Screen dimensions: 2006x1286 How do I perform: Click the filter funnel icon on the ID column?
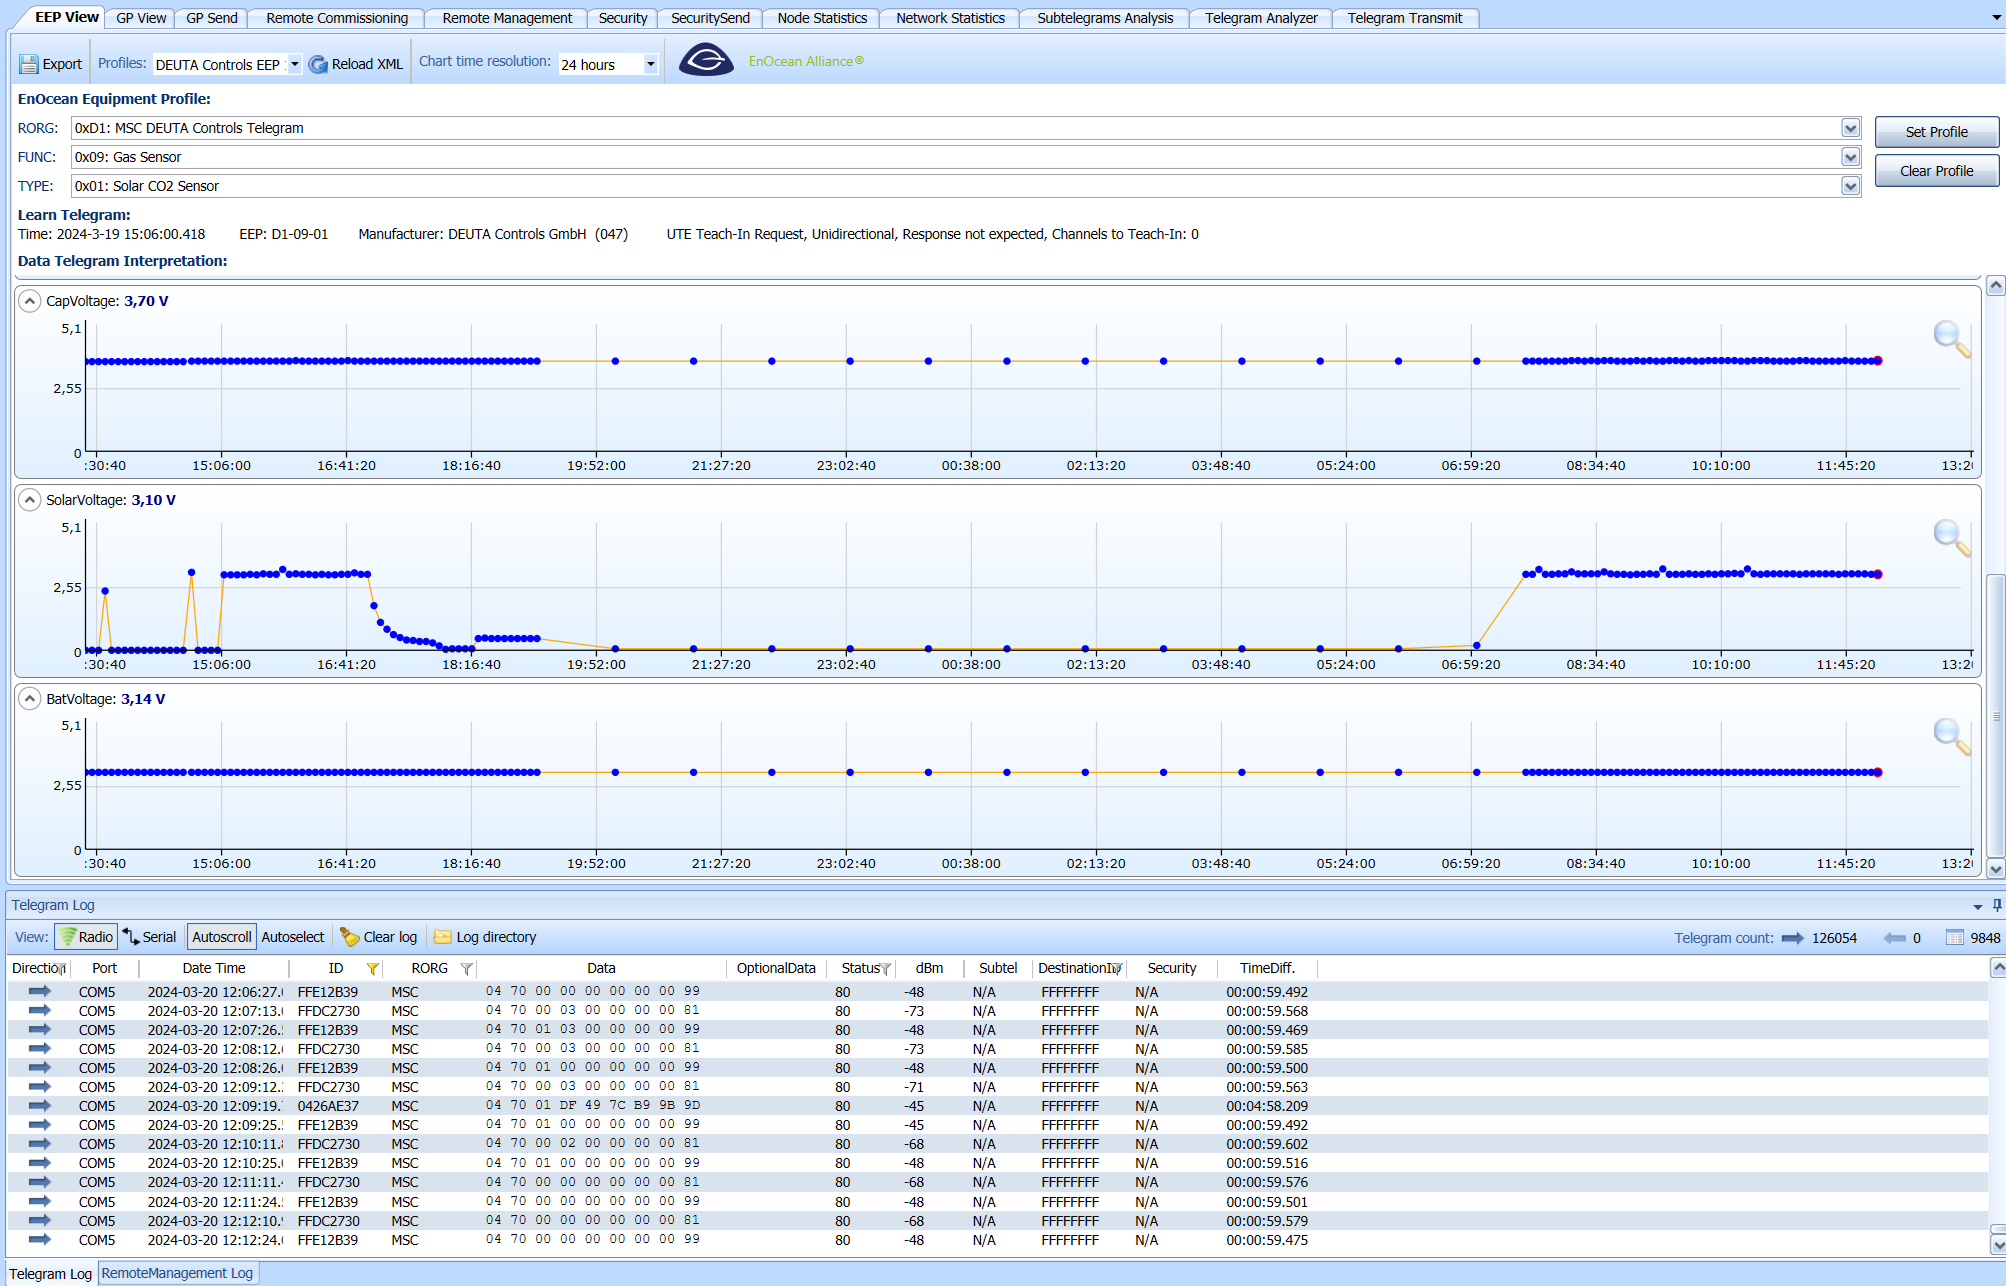[373, 968]
